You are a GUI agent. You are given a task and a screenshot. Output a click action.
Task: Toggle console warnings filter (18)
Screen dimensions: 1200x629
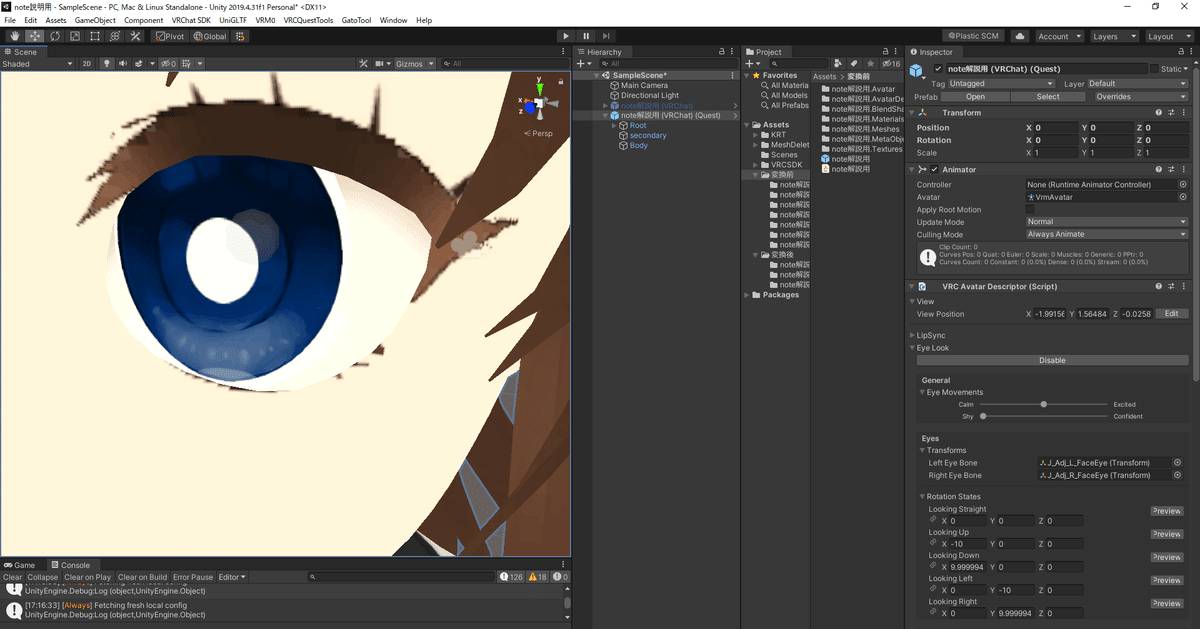538,577
